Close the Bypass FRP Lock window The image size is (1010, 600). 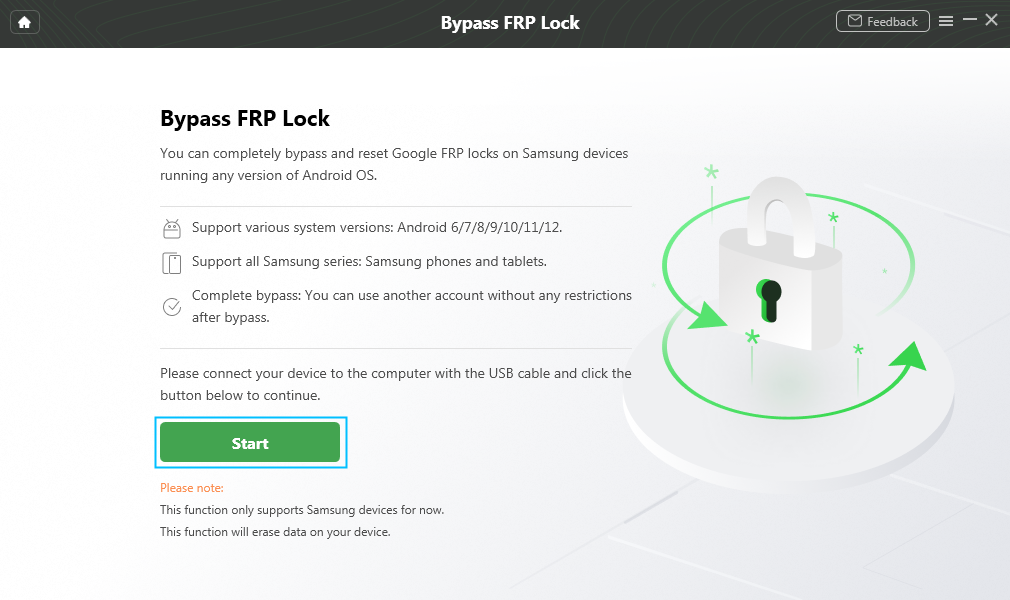tap(992, 20)
